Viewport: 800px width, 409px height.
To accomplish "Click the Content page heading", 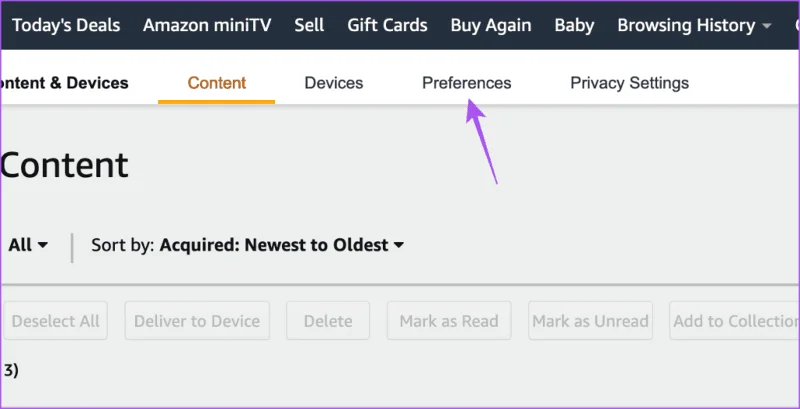I will (x=64, y=165).
